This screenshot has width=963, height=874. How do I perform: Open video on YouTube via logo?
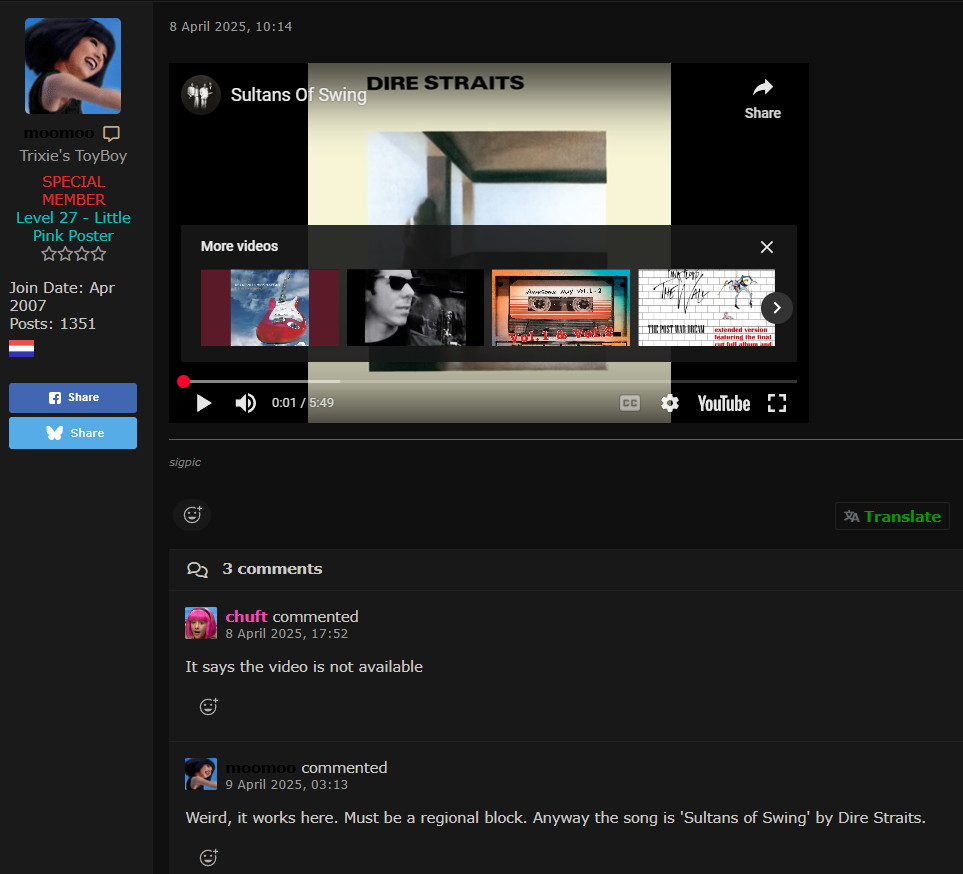pos(723,403)
